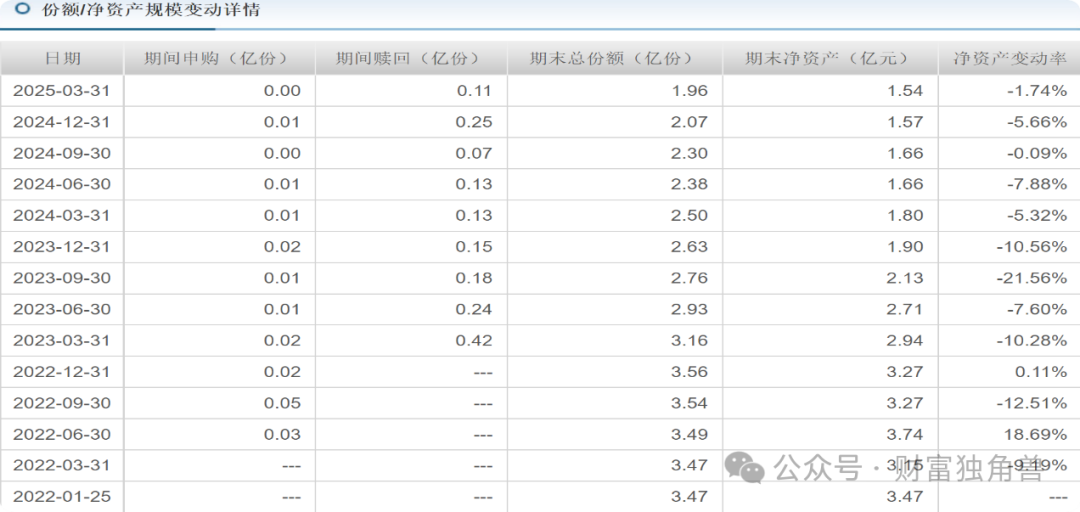Click the date cell 2022-06-30

pyautogui.click(x=62, y=434)
